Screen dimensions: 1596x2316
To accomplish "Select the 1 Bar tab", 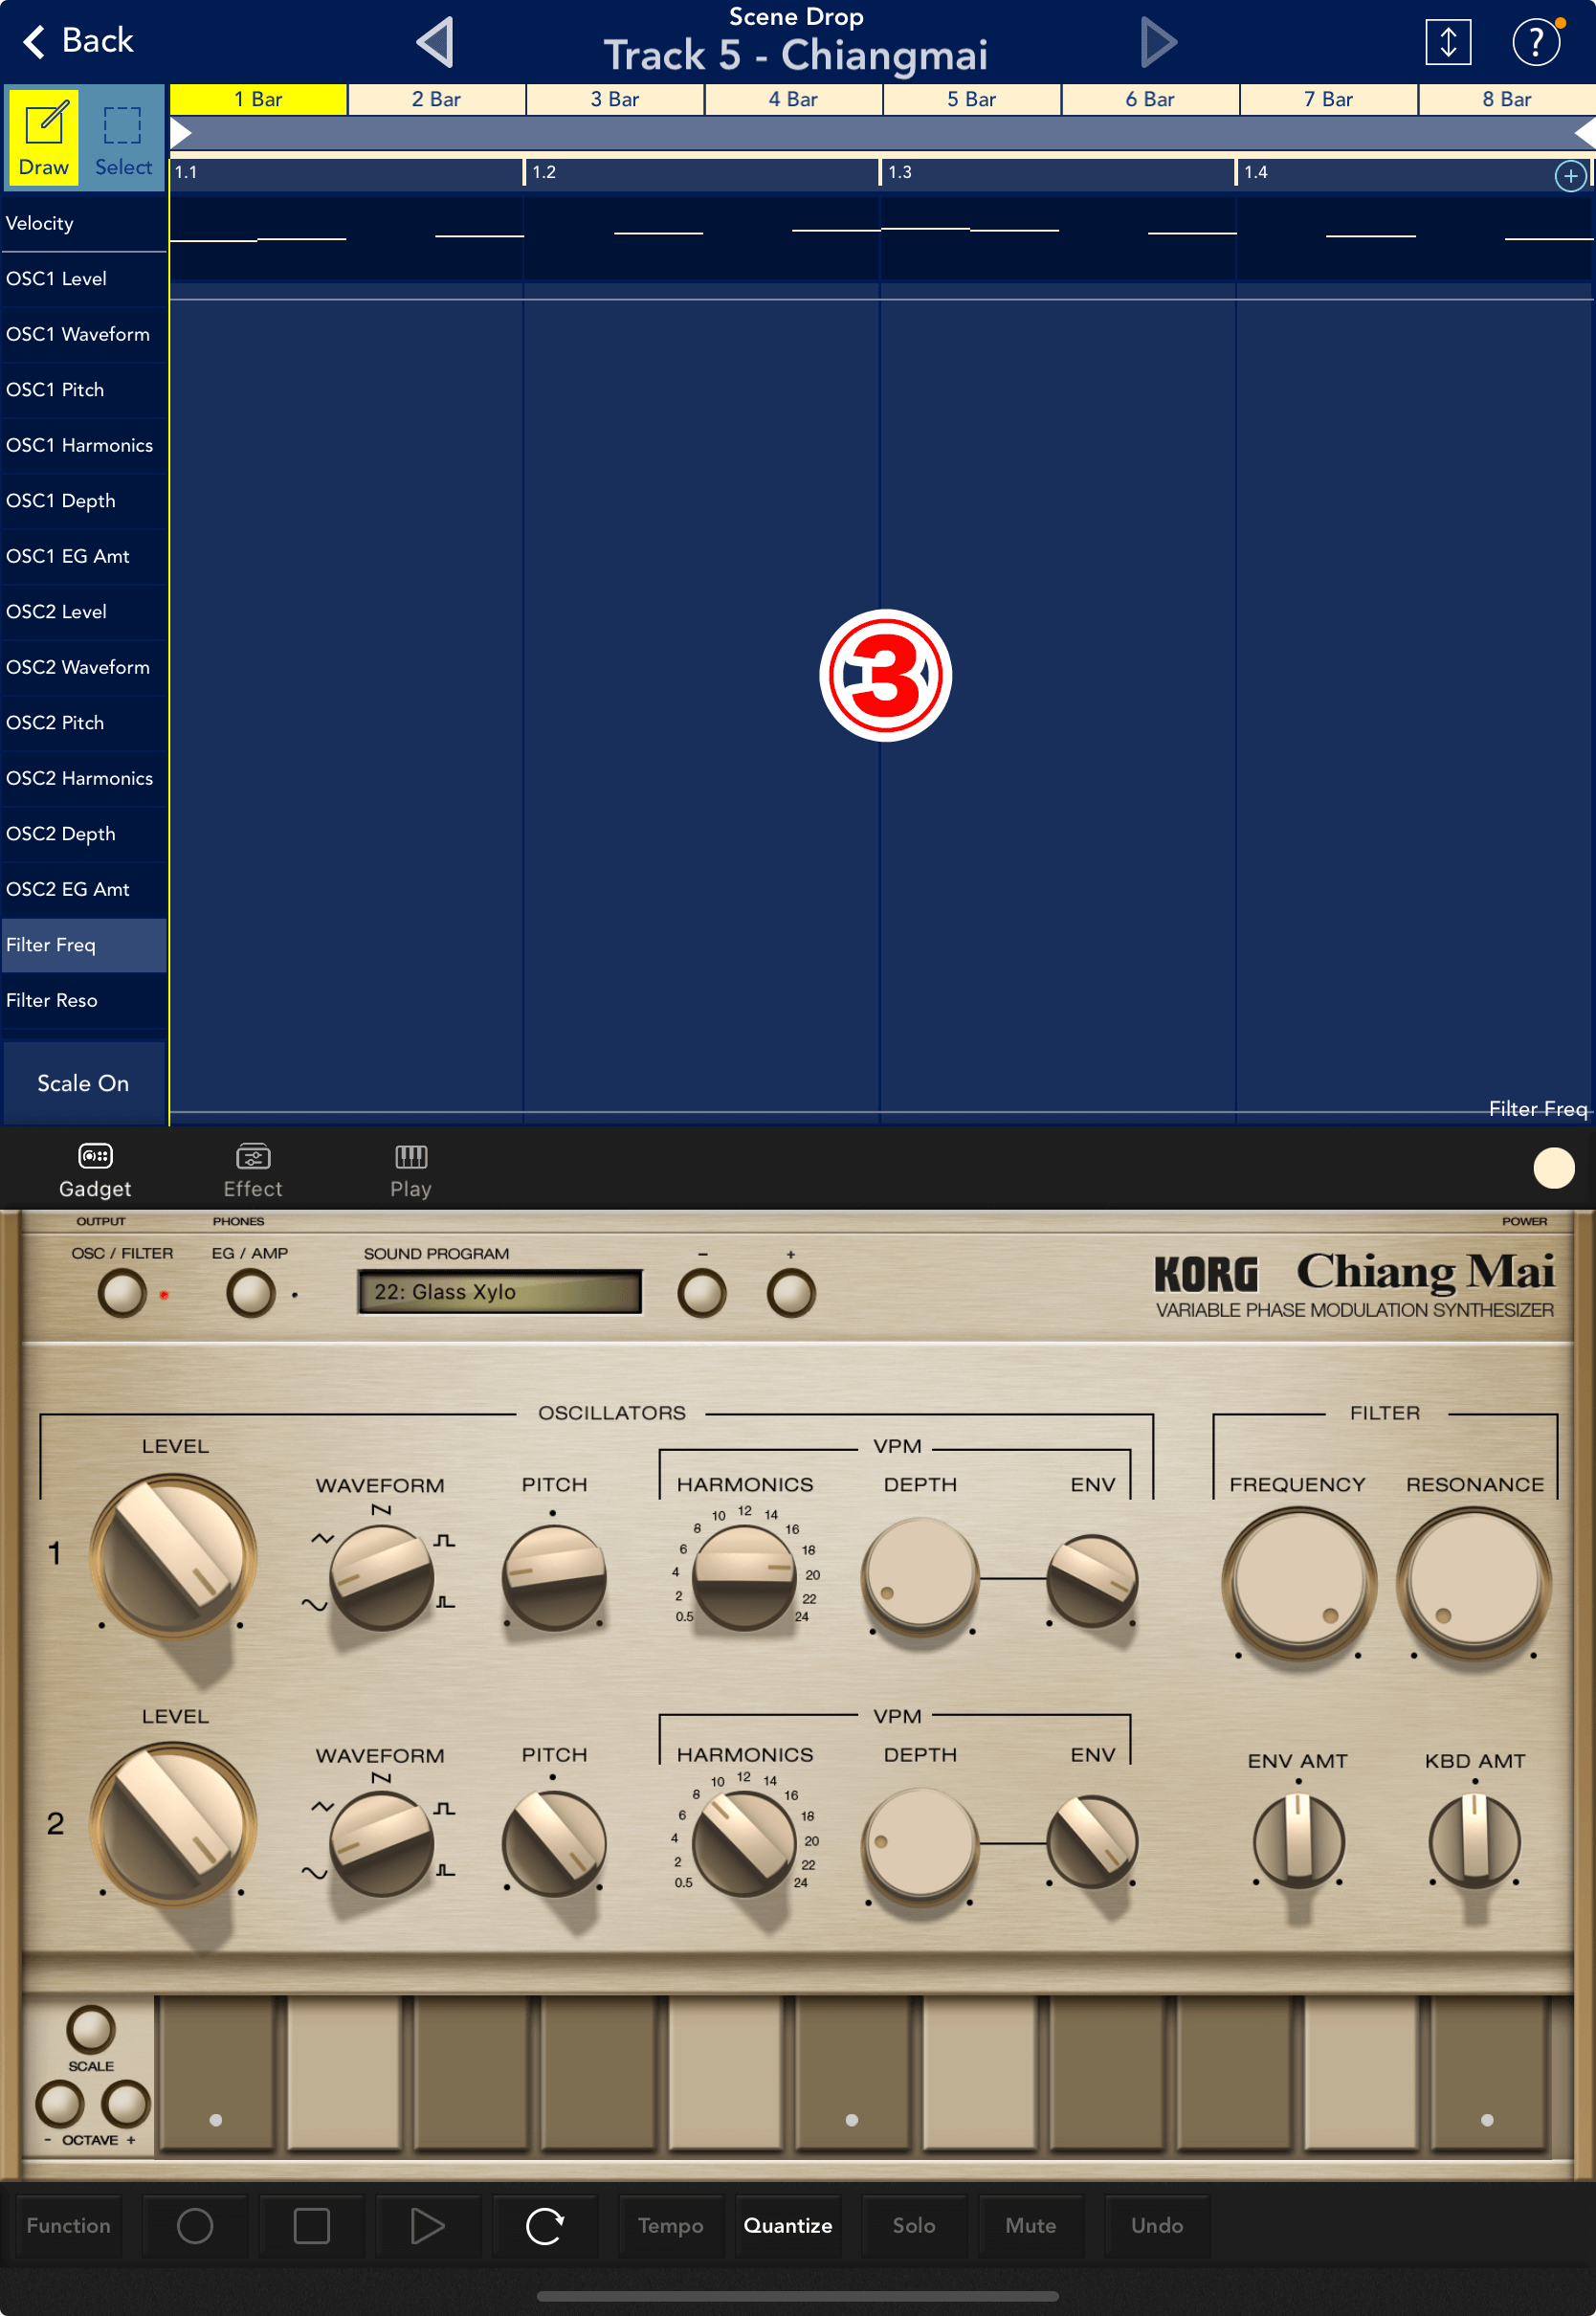I will [x=258, y=99].
